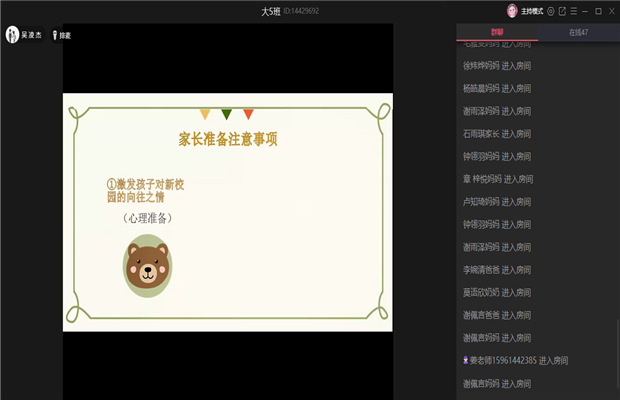Click the 吴凌杰 user avatar icon

[12, 34]
